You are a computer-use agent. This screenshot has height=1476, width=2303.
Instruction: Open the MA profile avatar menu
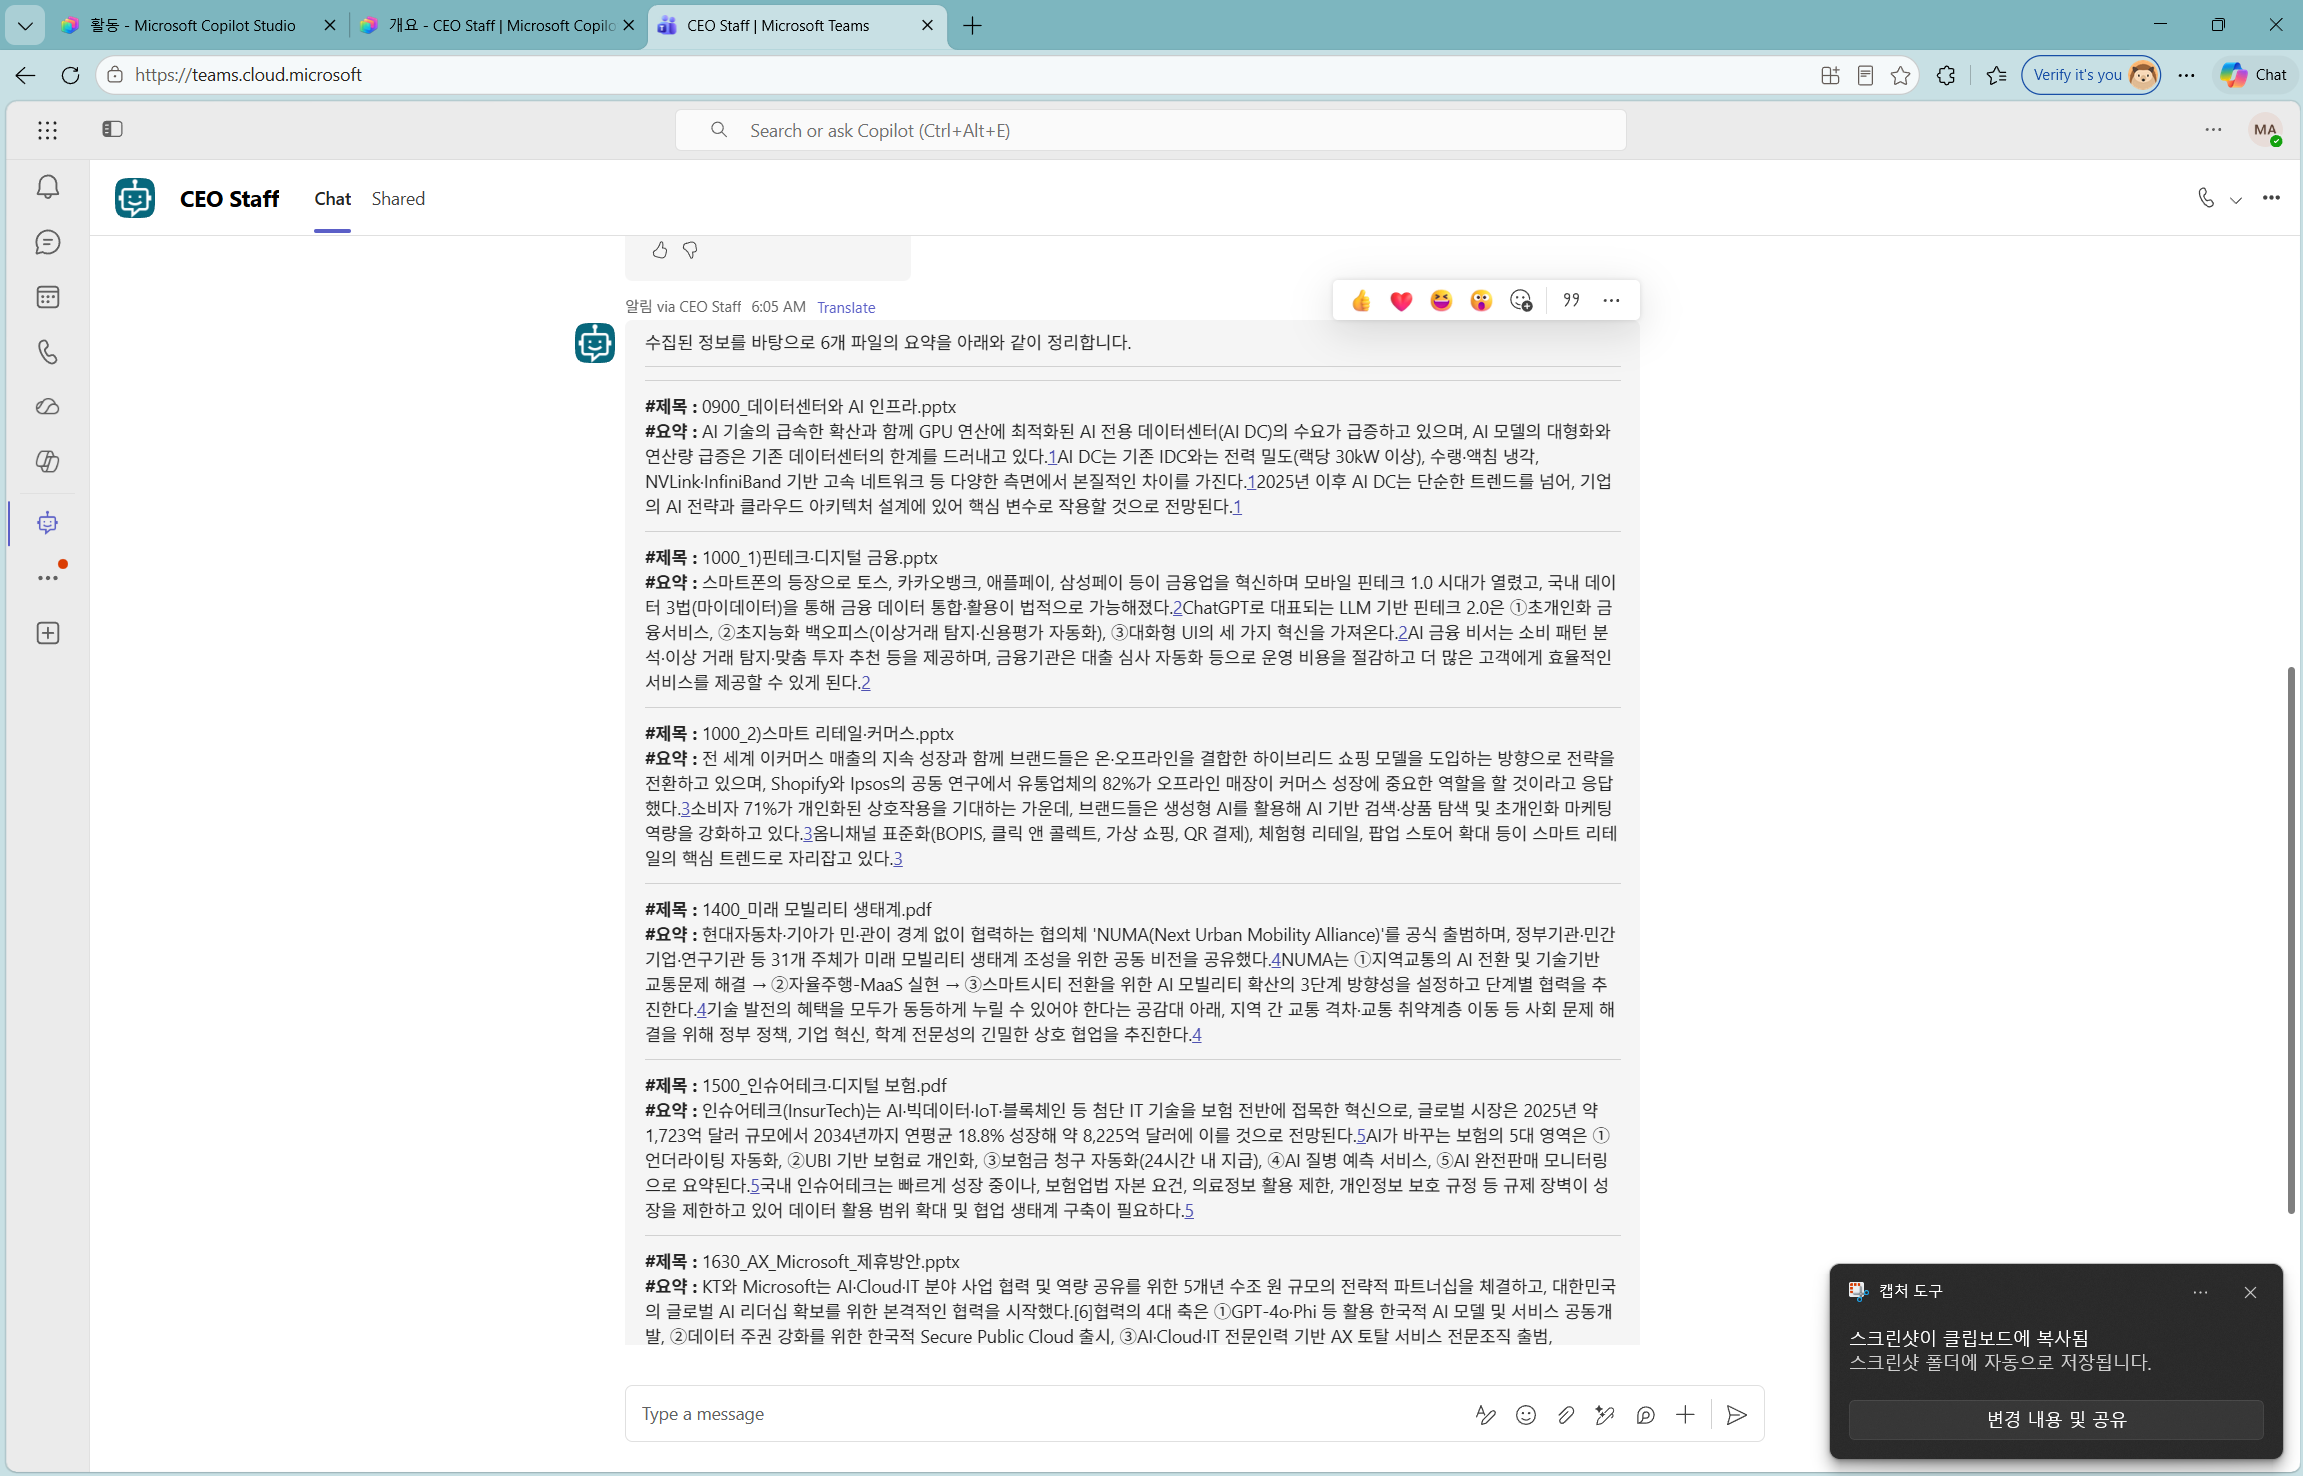2265,130
